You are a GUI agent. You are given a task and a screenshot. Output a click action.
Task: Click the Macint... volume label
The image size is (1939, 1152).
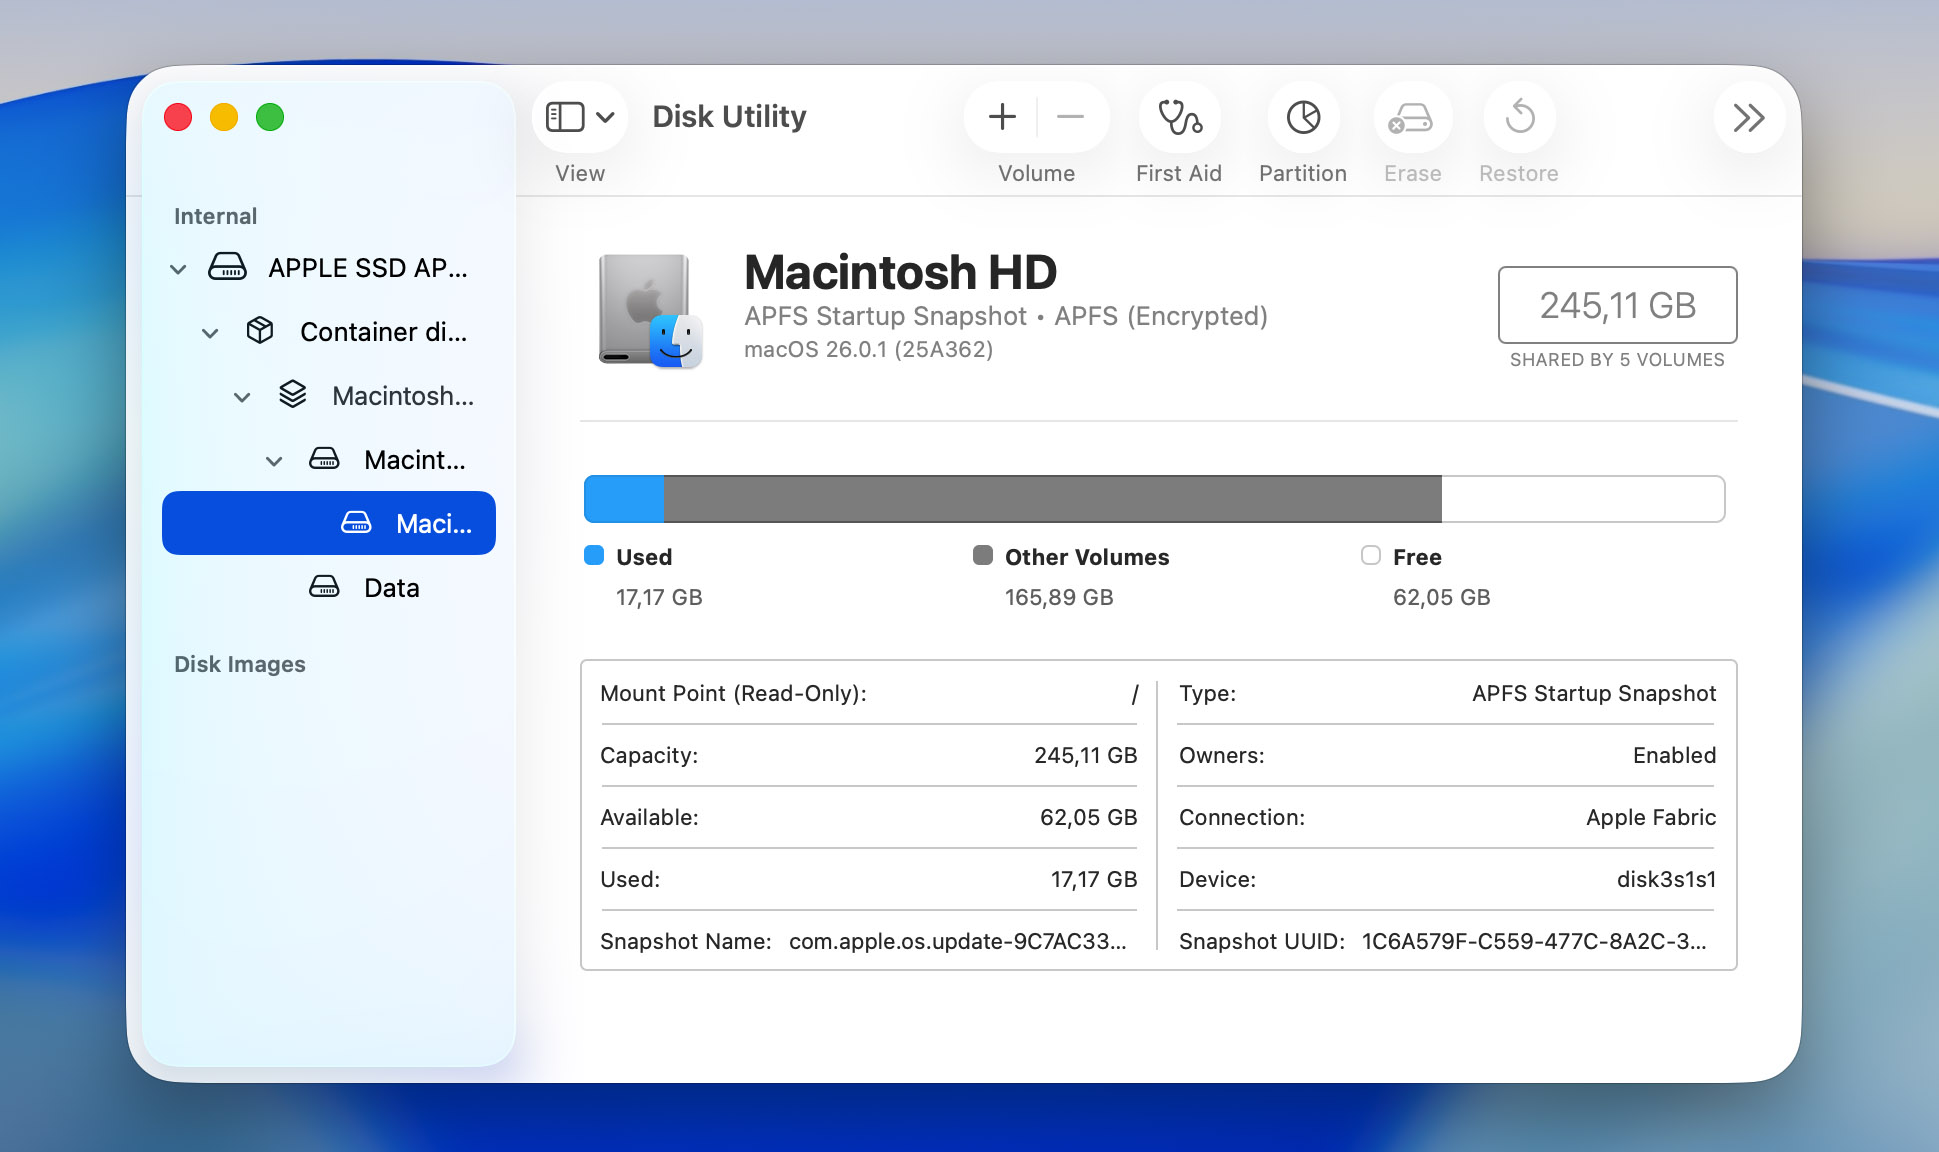tap(415, 460)
